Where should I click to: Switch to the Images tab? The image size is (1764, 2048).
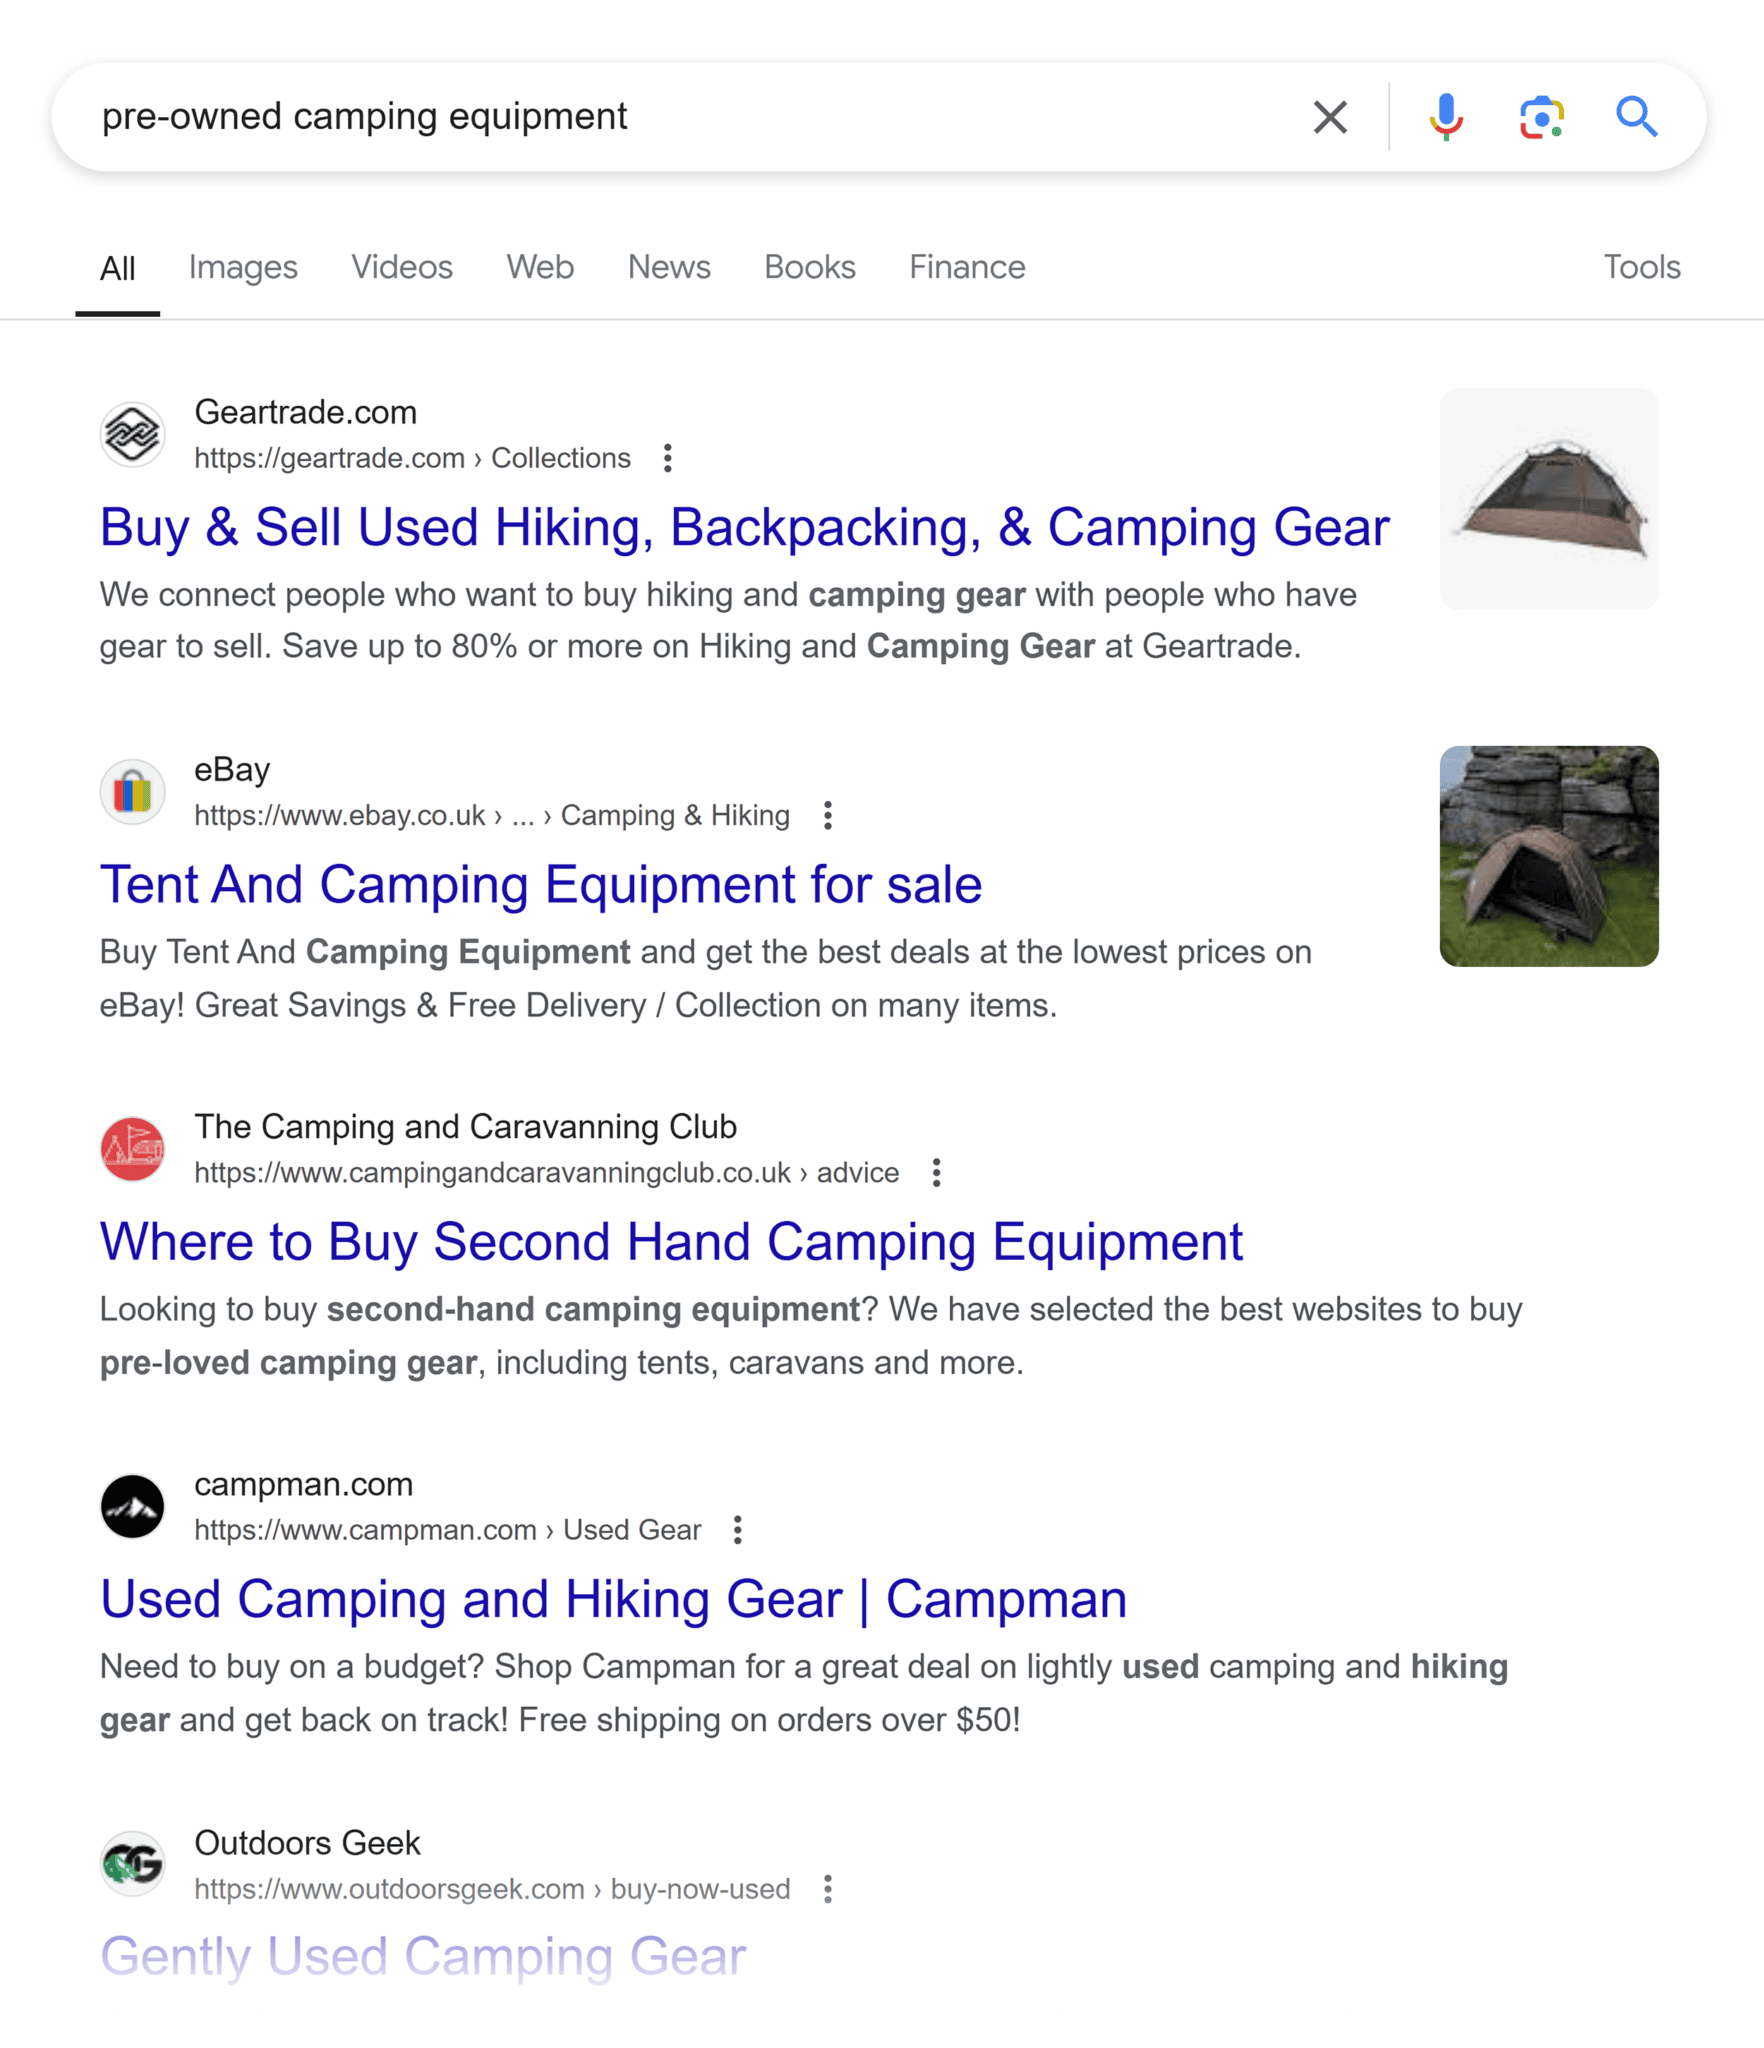coord(243,267)
